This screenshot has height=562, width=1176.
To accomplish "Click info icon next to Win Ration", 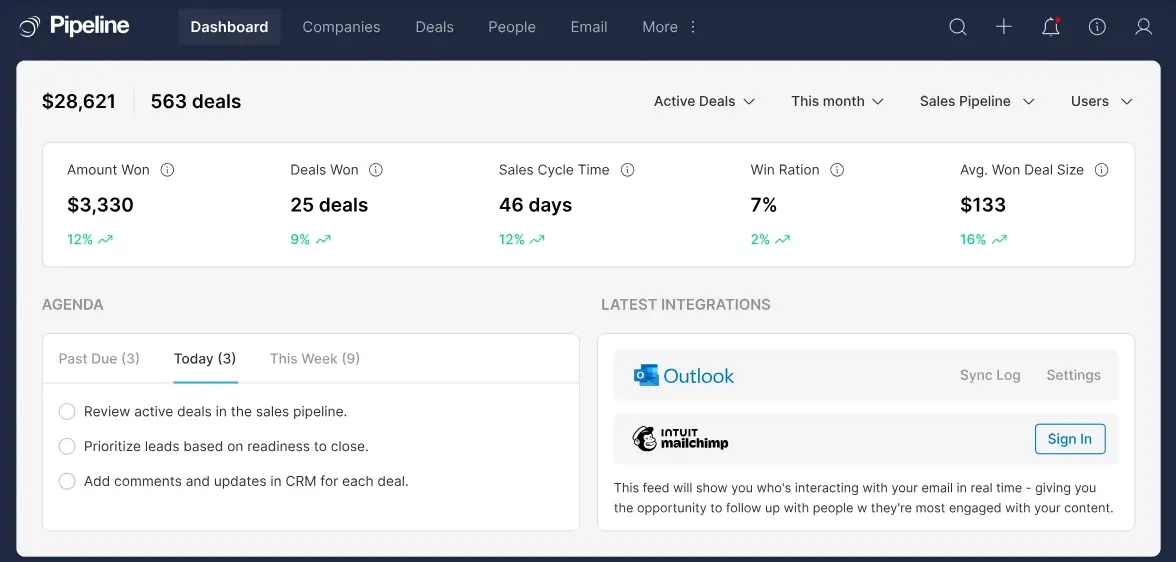I will (837, 170).
